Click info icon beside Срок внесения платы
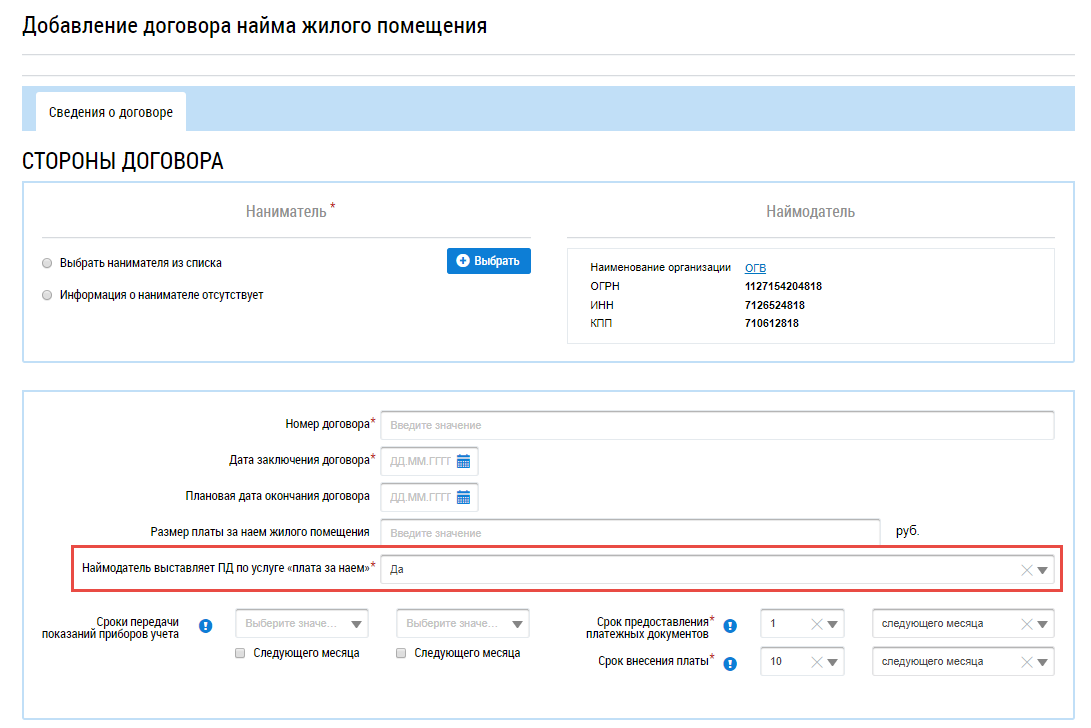The image size is (1091, 728). tap(730, 662)
